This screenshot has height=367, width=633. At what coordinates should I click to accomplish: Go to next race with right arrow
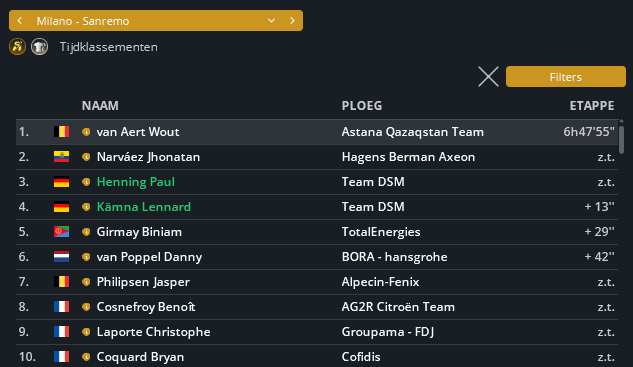[292, 21]
